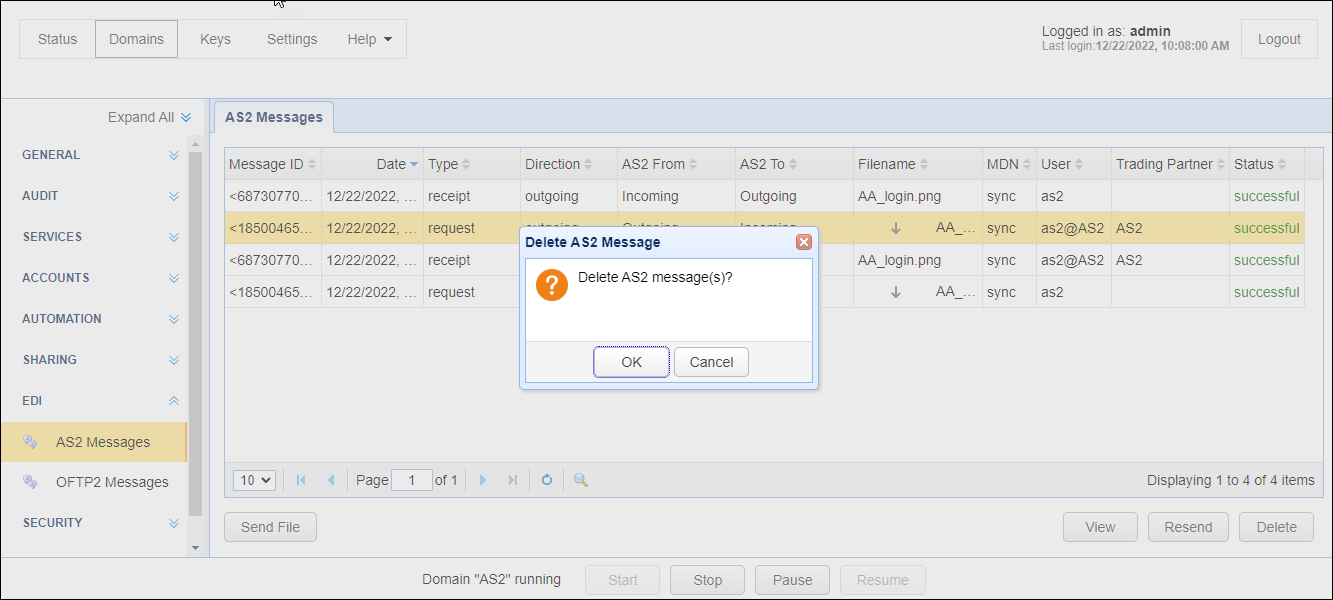Sort by the User column header

click(x=1074, y=164)
